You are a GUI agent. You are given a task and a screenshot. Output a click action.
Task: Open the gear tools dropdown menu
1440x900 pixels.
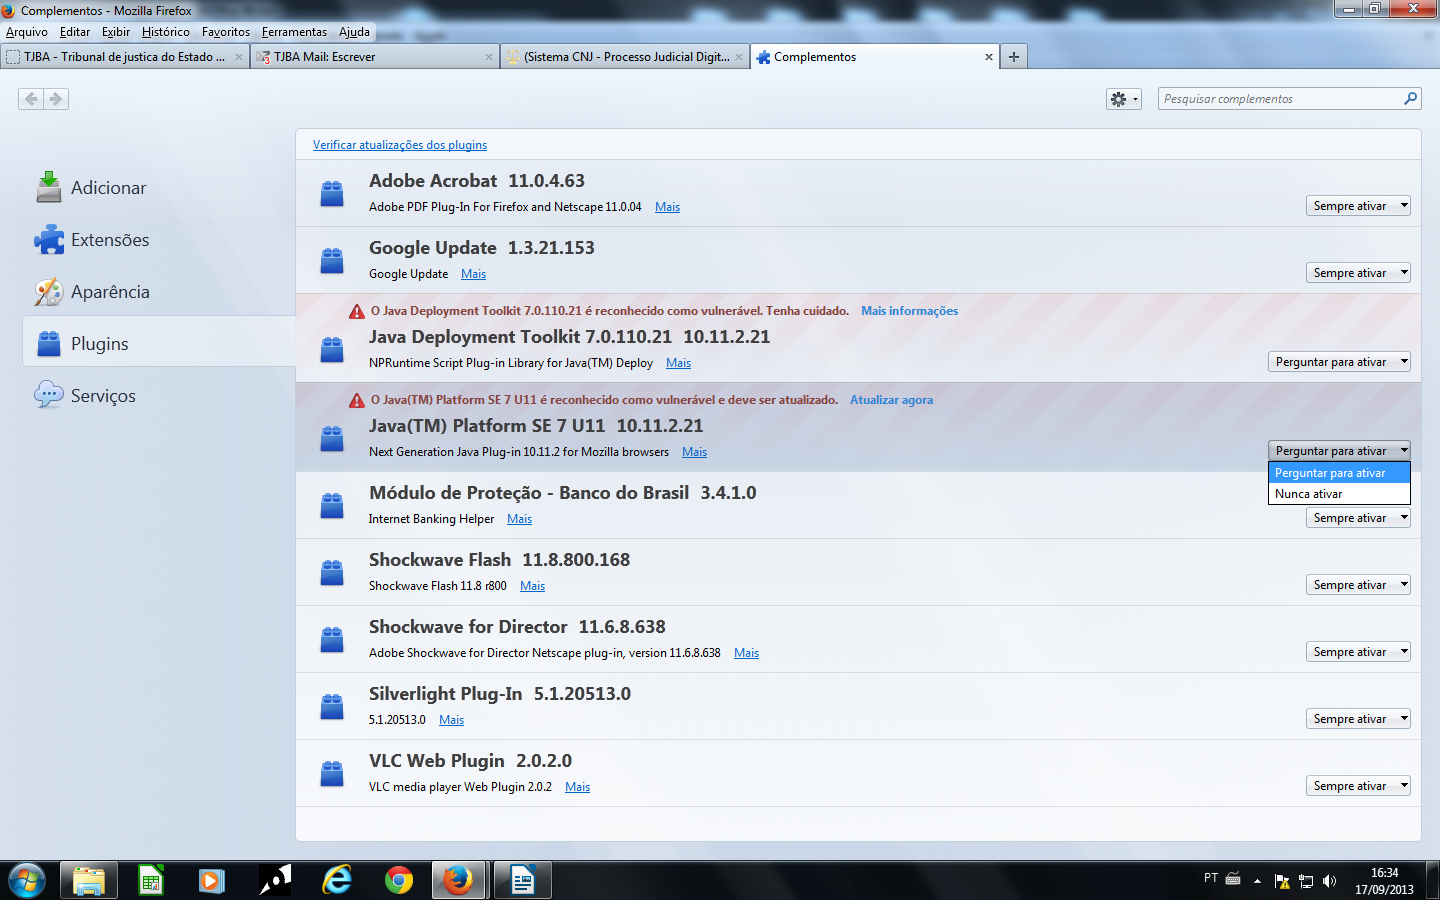pyautogui.click(x=1124, y=99)
